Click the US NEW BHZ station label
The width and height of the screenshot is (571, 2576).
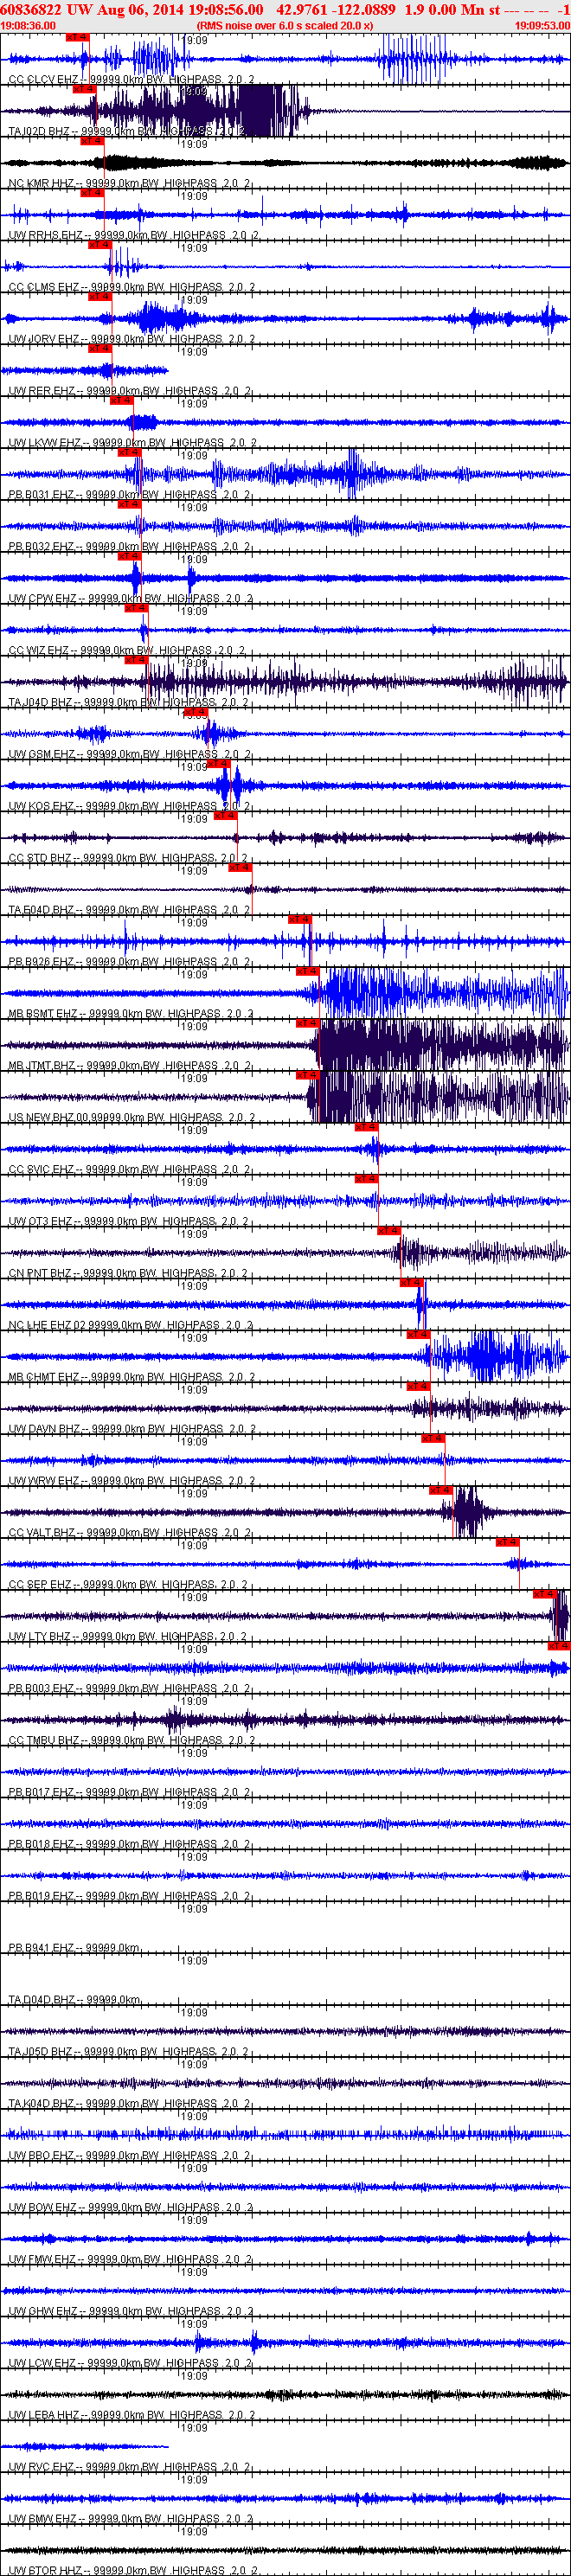coord(131,1118)
